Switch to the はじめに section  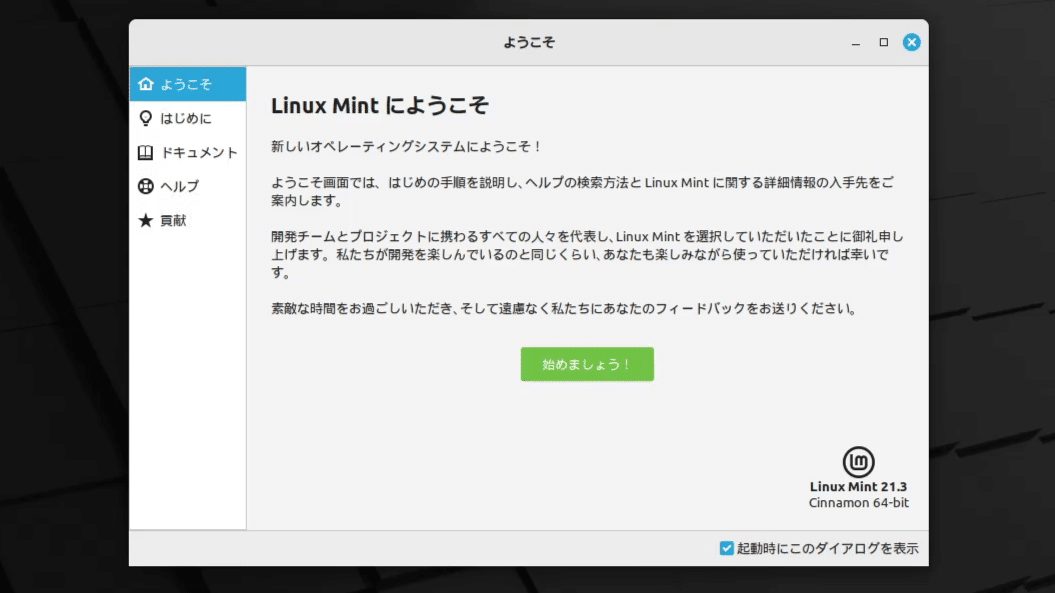tap(188, 118)
